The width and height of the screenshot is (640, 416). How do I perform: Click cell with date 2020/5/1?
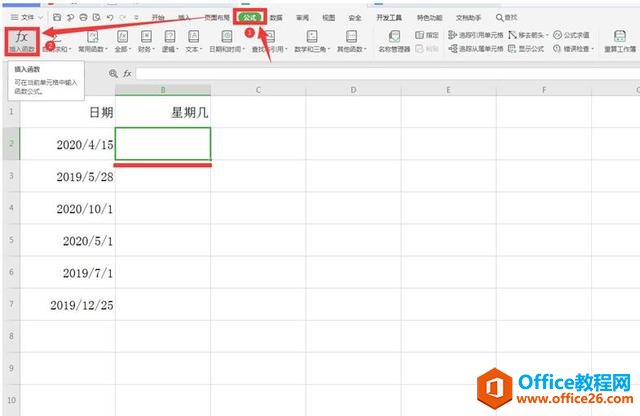68,240
